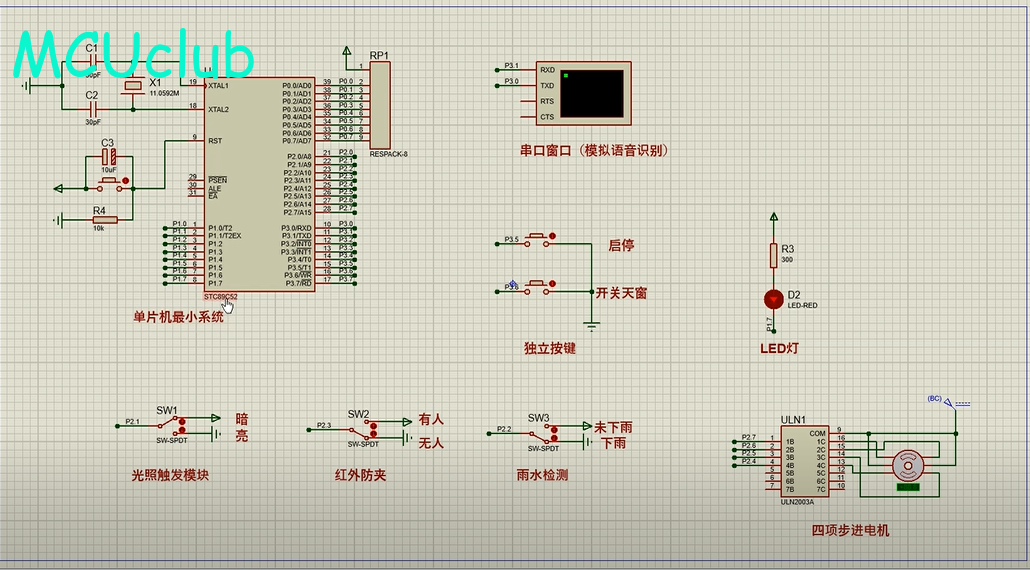
Task: Click resistor R3 above the LED
Action: (772, 255)
